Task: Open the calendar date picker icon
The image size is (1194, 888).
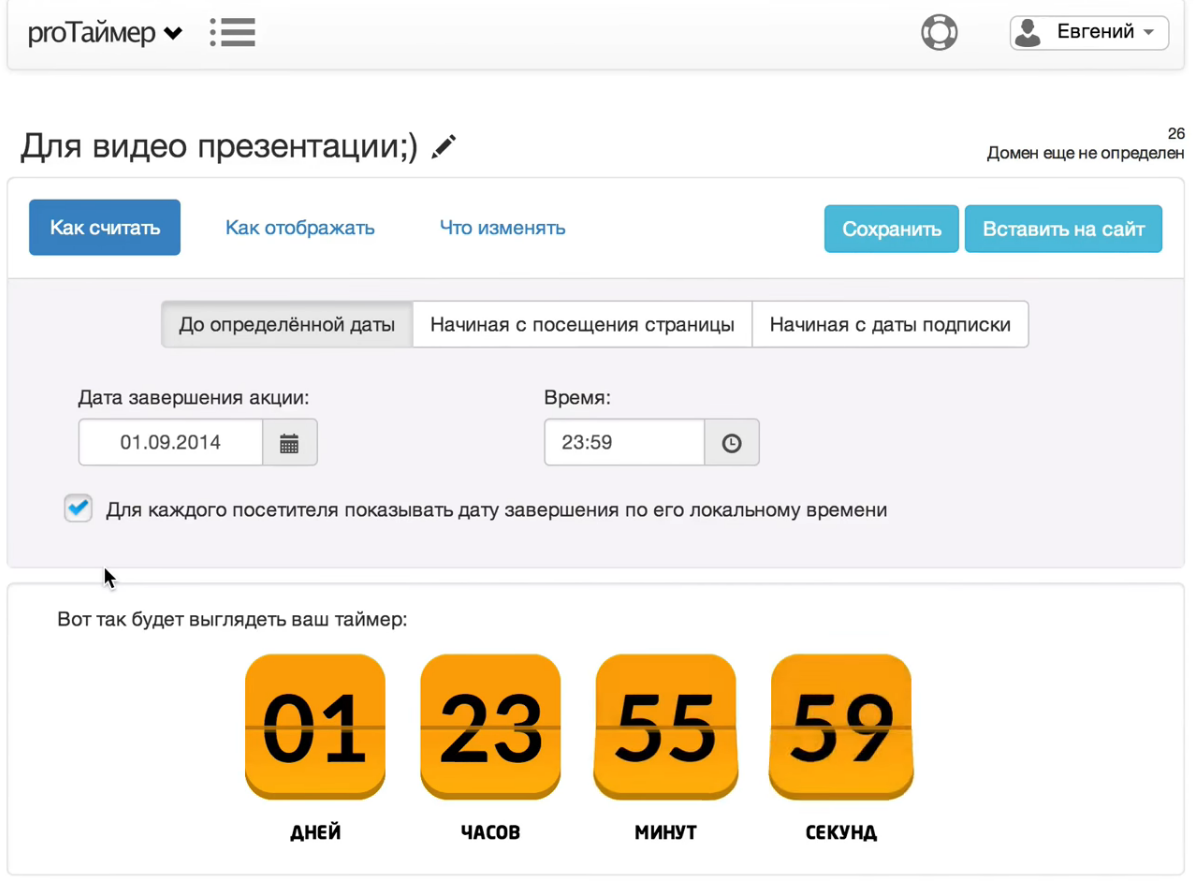Action: (289, 442)
